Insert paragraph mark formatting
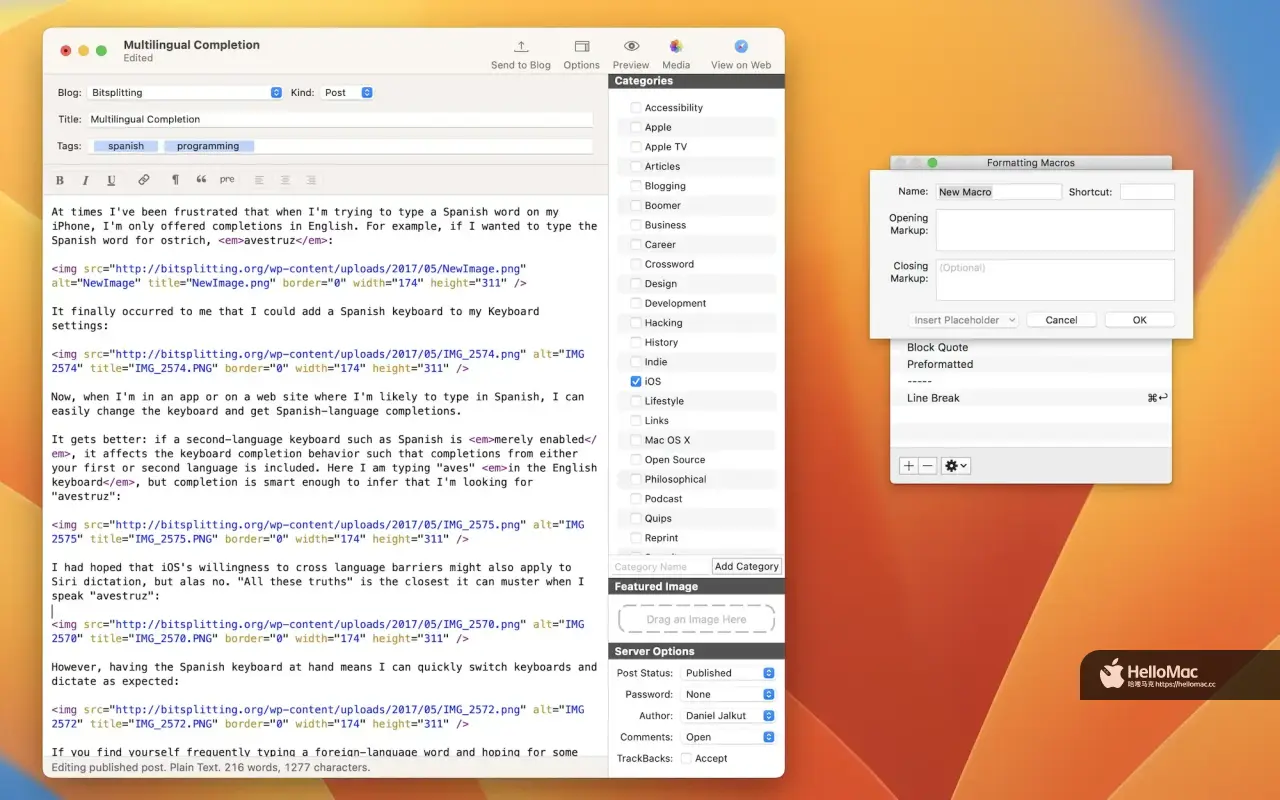 [175, 180]
